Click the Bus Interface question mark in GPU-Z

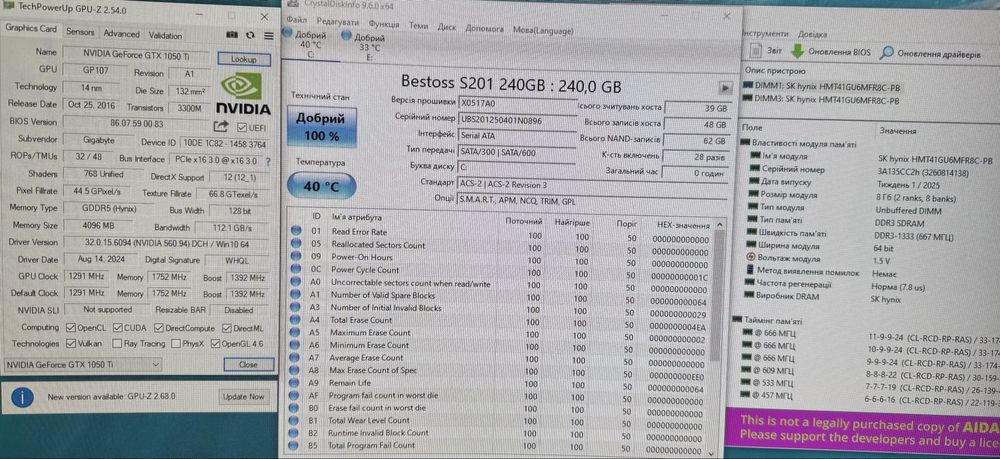point(267,161)
